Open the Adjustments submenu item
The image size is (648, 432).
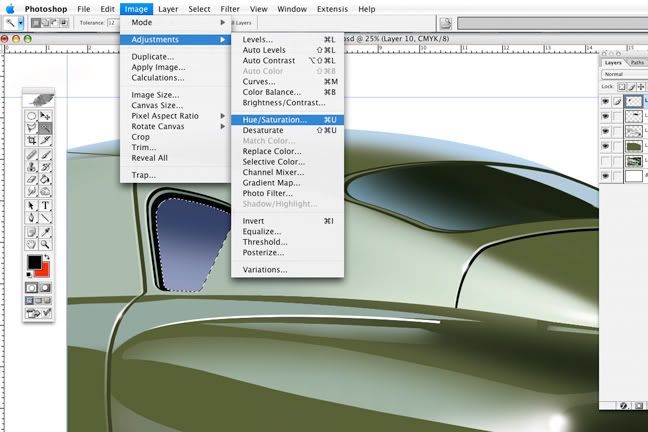click(x=175, y=40)
